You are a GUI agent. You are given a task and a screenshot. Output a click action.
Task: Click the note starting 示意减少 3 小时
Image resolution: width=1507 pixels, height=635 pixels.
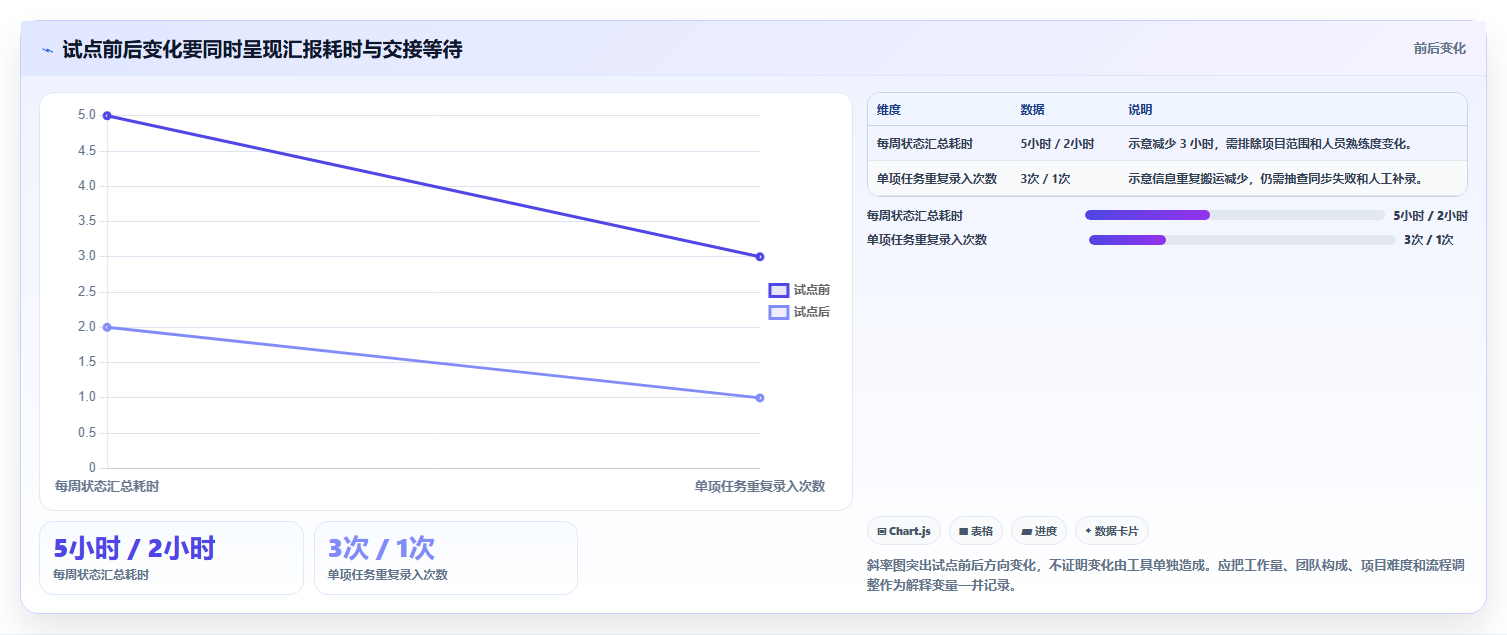coord(1270,144)
